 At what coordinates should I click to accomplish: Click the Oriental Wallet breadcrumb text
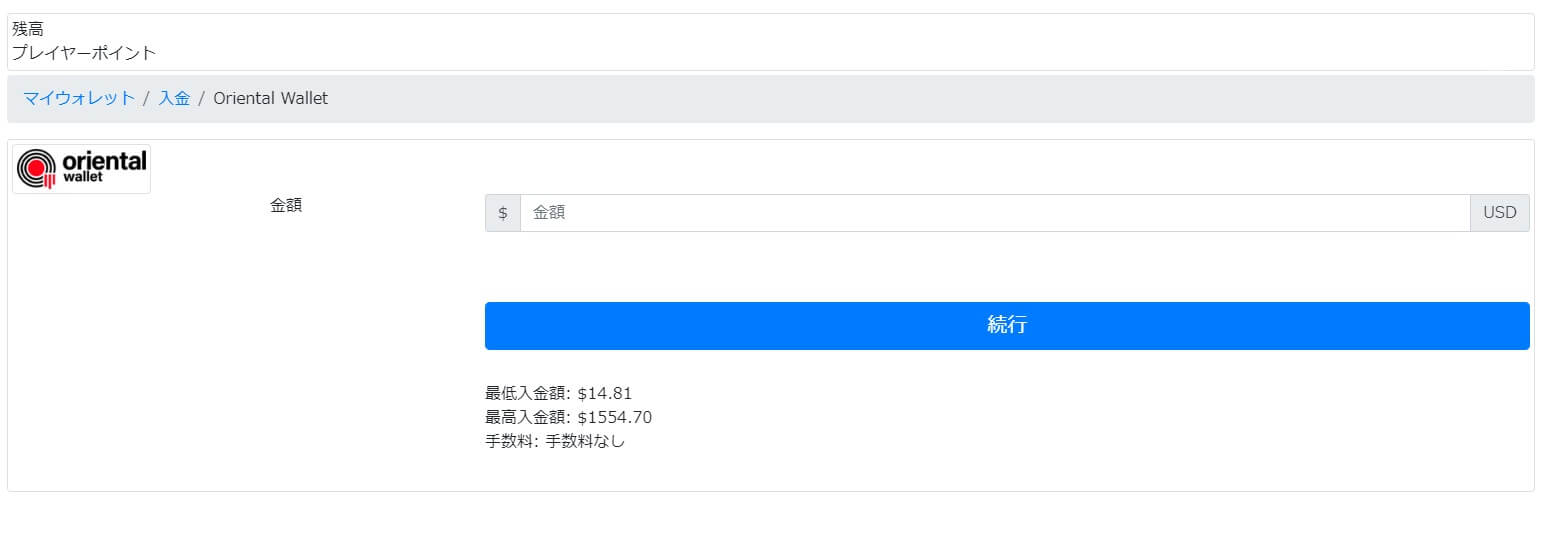coord(270,98)
